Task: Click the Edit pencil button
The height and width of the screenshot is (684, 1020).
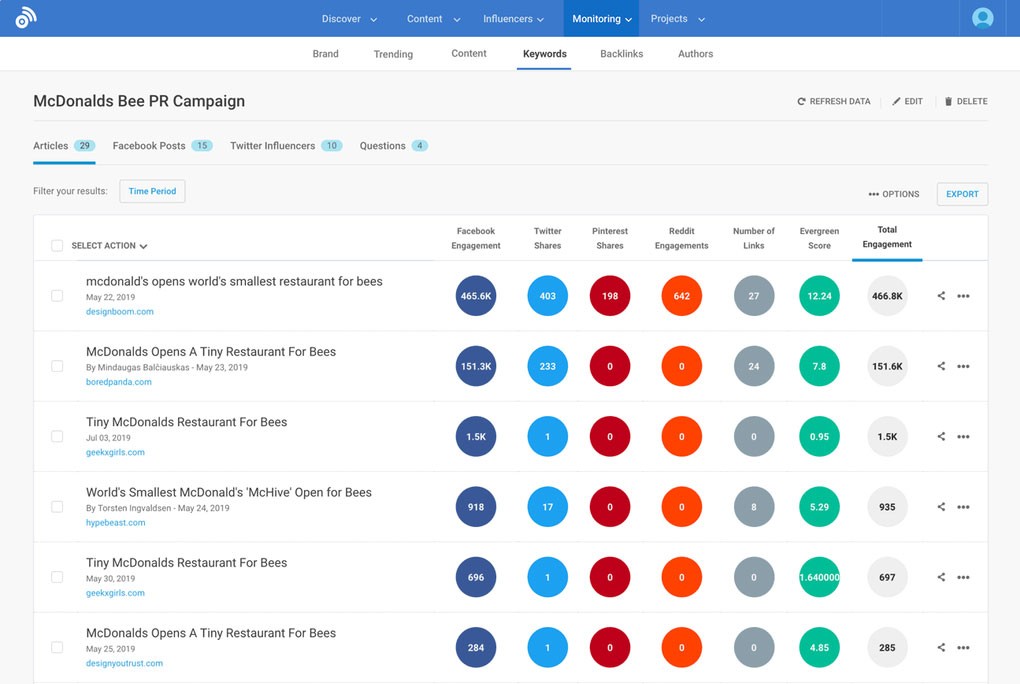Action: [x=907, y=102]
